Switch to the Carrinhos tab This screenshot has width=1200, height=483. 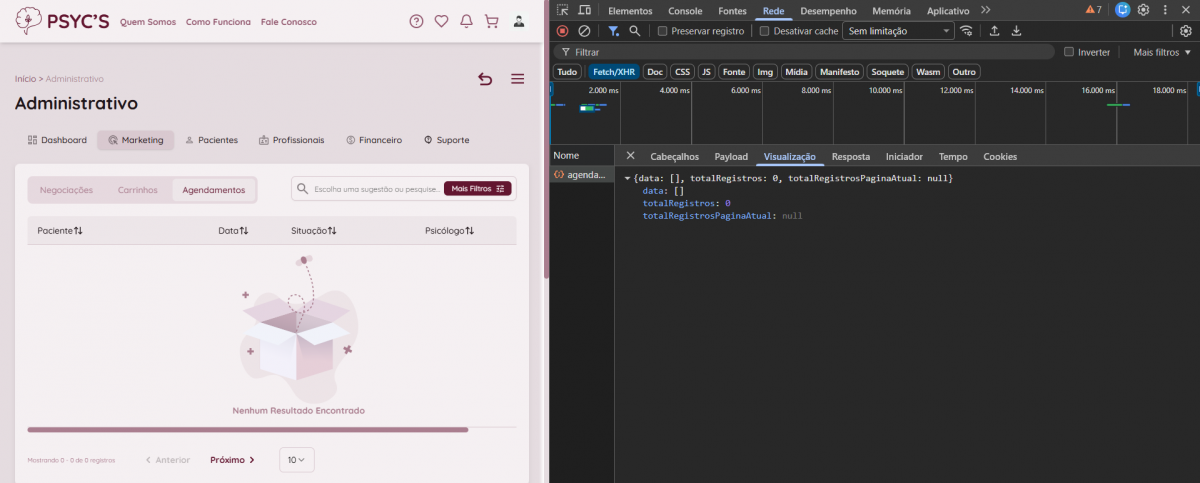137,190
